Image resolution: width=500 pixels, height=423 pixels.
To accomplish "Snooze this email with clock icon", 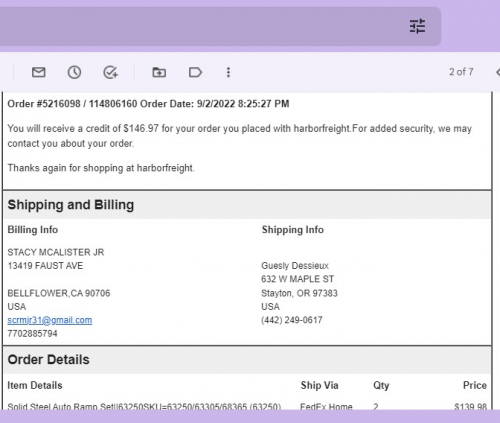I will coord(74,72).
